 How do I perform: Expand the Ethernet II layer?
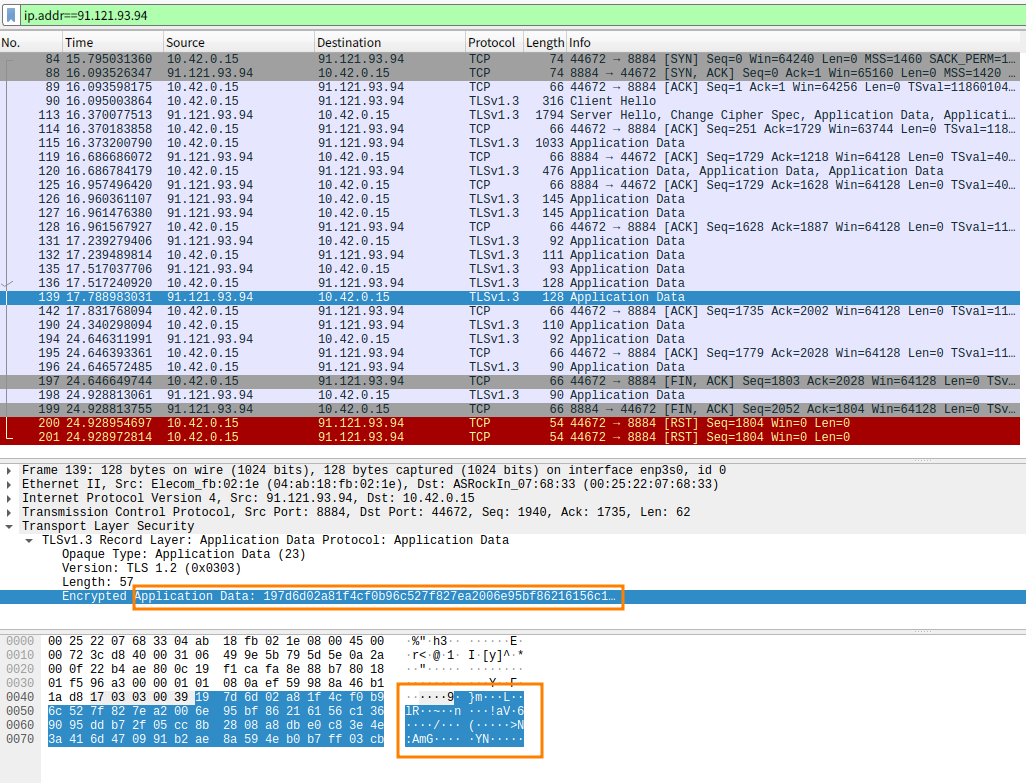10,484
